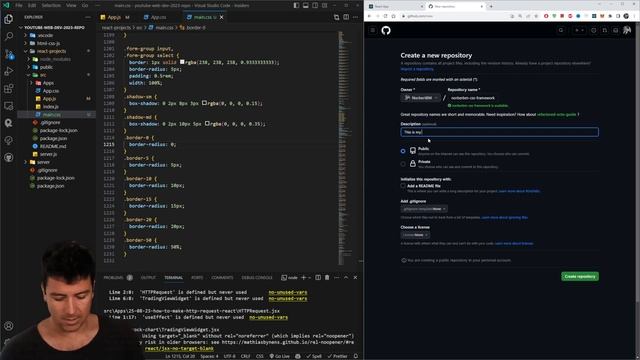This screenshot has height=360, width=640.
Task: Expand the server folder in Explorer
Action: (43, 162)
